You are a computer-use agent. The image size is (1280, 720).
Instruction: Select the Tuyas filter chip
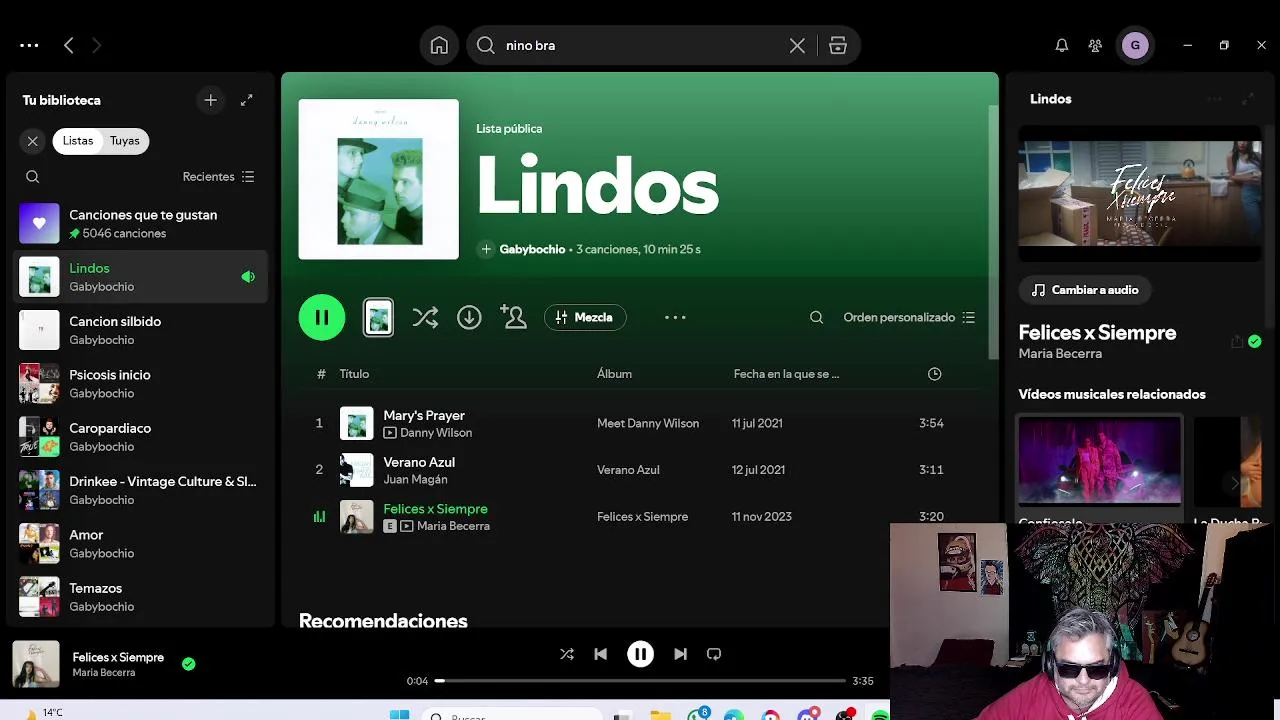[x=125, y=141]
